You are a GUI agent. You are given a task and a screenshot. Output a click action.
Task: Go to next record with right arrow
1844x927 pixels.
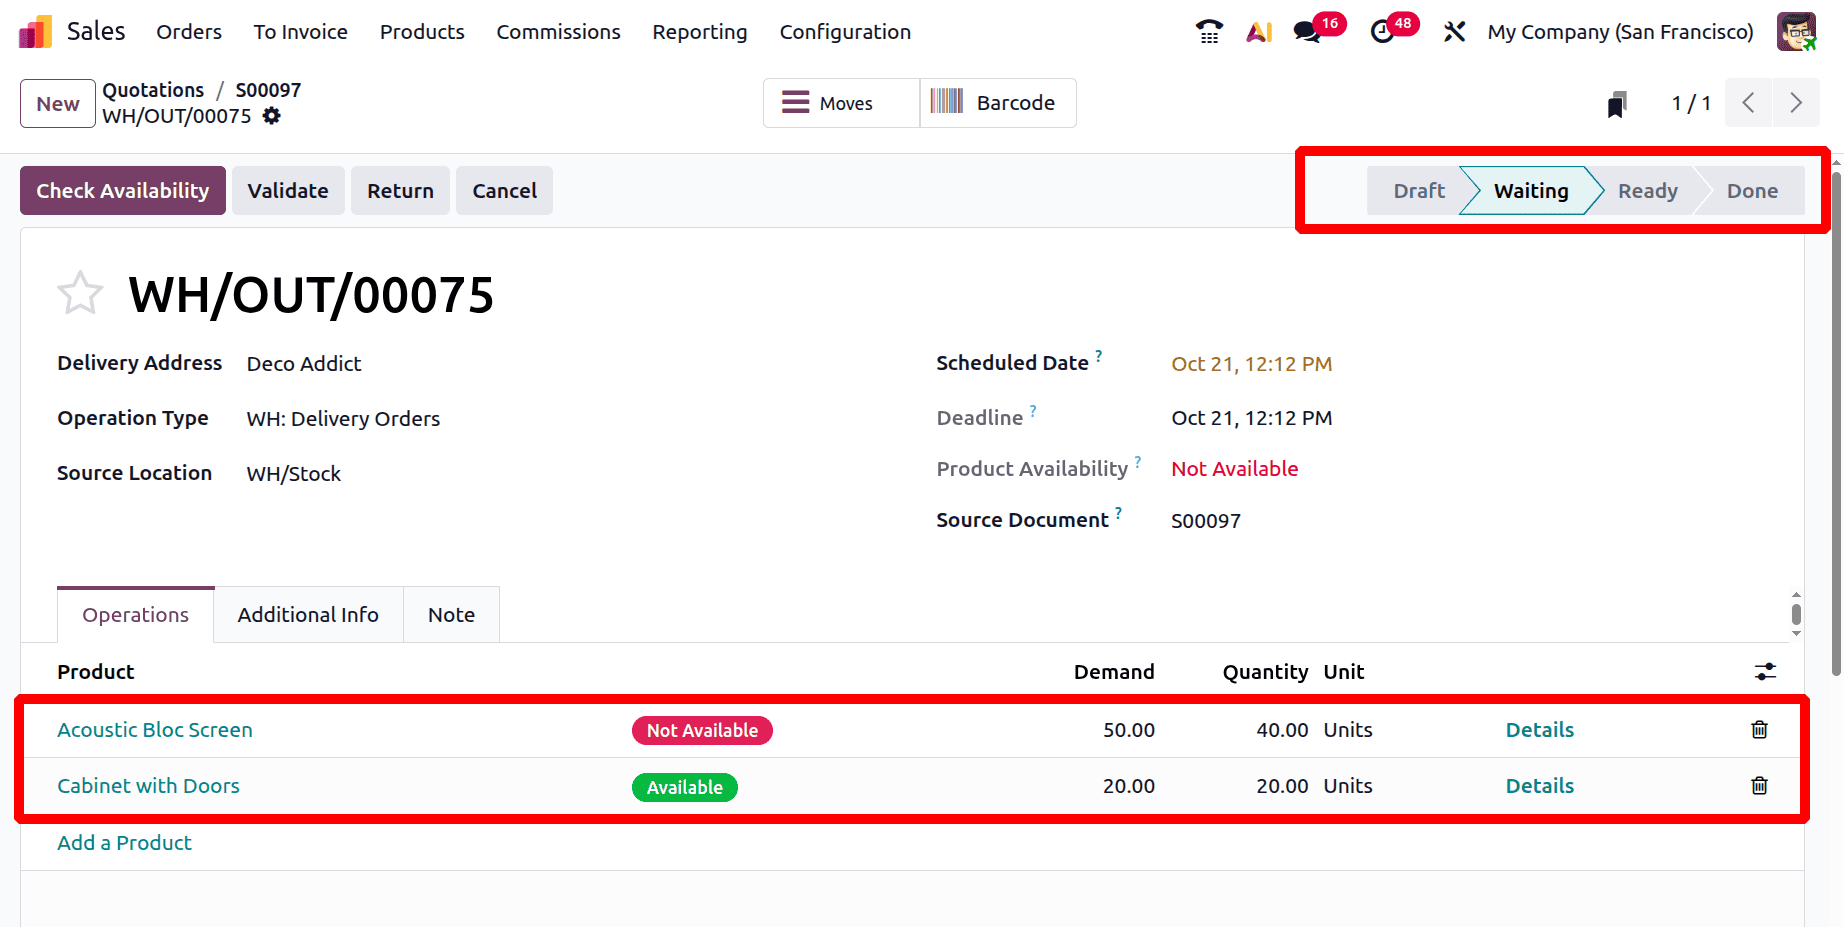pyautogui.click(x=1796, y=103)
